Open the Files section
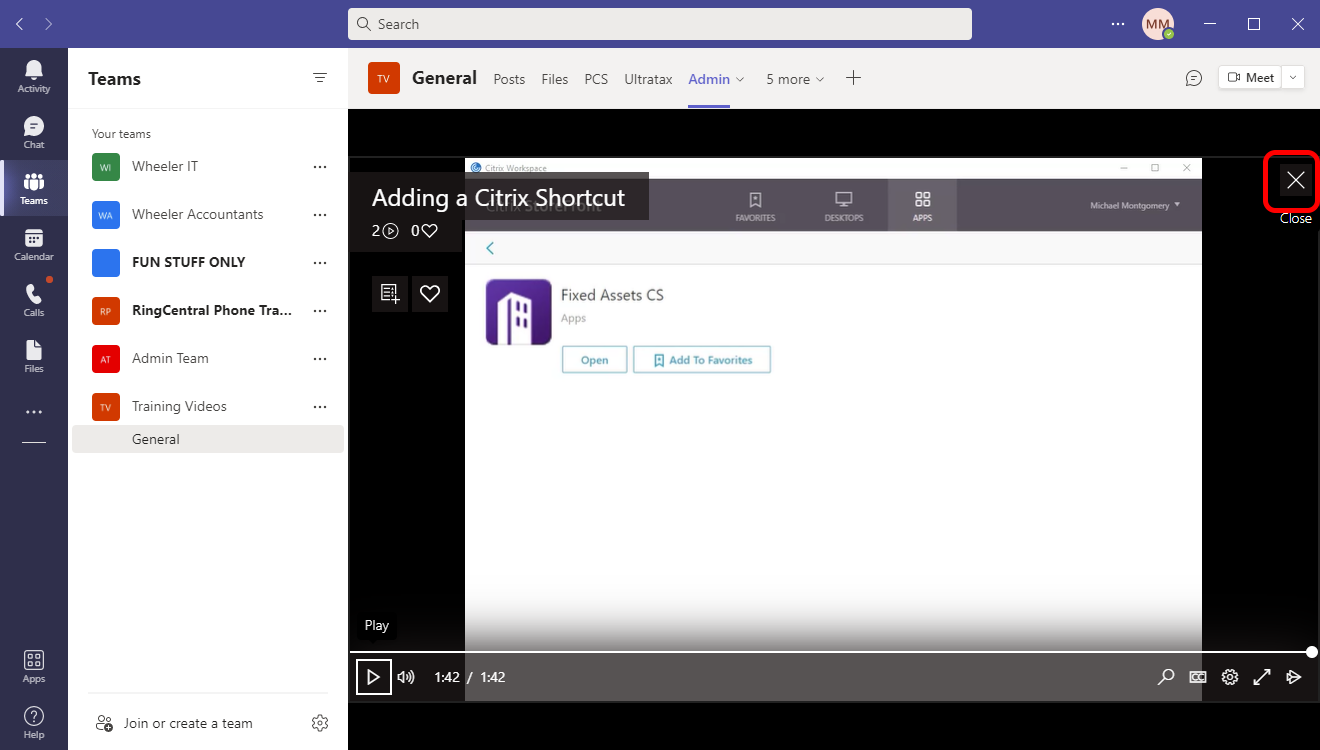Screen dimensions: 1320x750 point(34,356)
